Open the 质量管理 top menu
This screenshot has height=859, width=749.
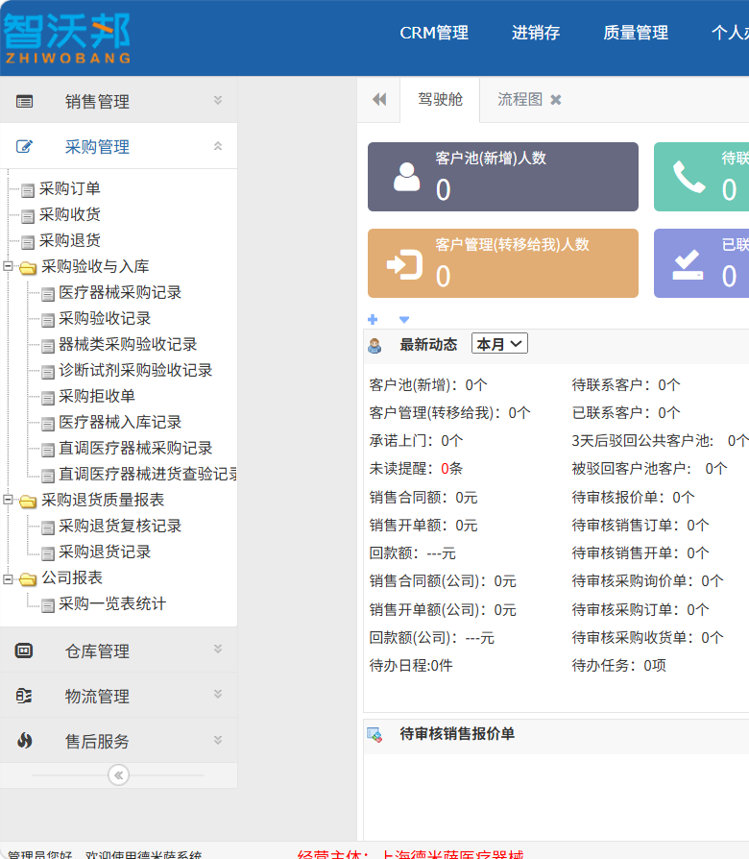click(636, 33)
